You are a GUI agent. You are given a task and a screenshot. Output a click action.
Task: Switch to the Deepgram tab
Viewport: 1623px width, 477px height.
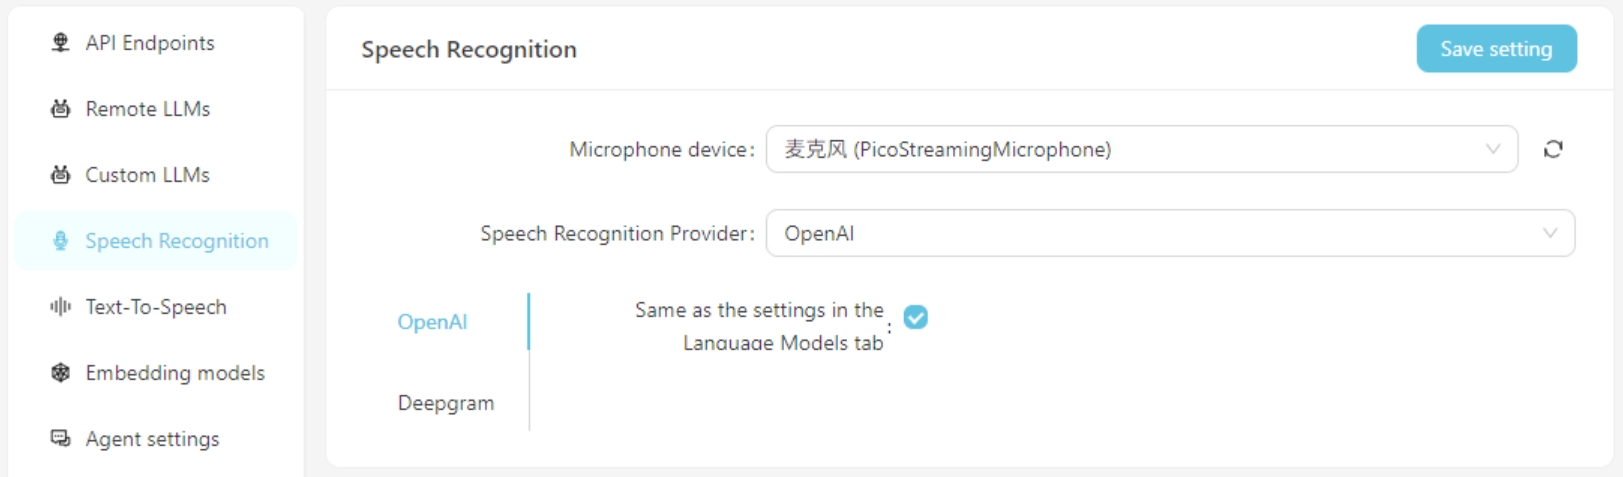coord(445,403)
